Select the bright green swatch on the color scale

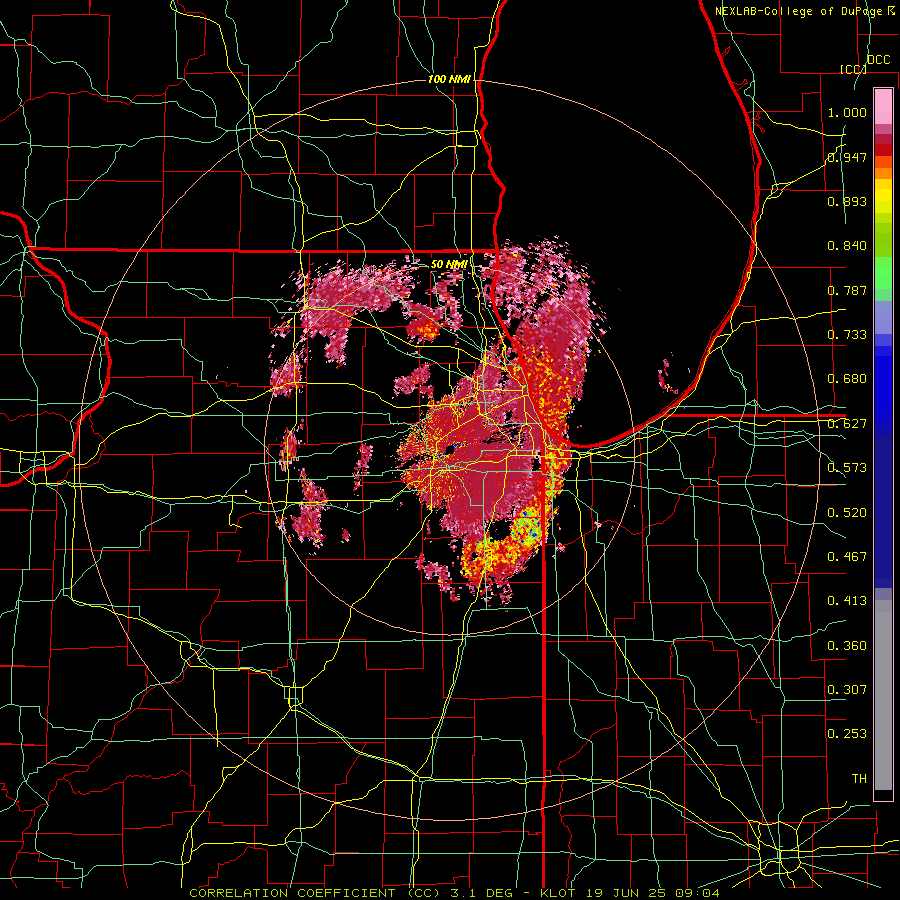[x=883, y=273]
